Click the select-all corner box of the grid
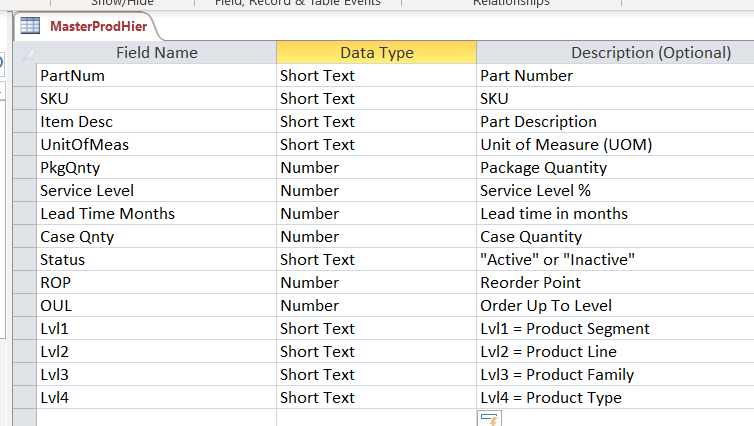This screenshot has height=426, width=754. point(25,52)
